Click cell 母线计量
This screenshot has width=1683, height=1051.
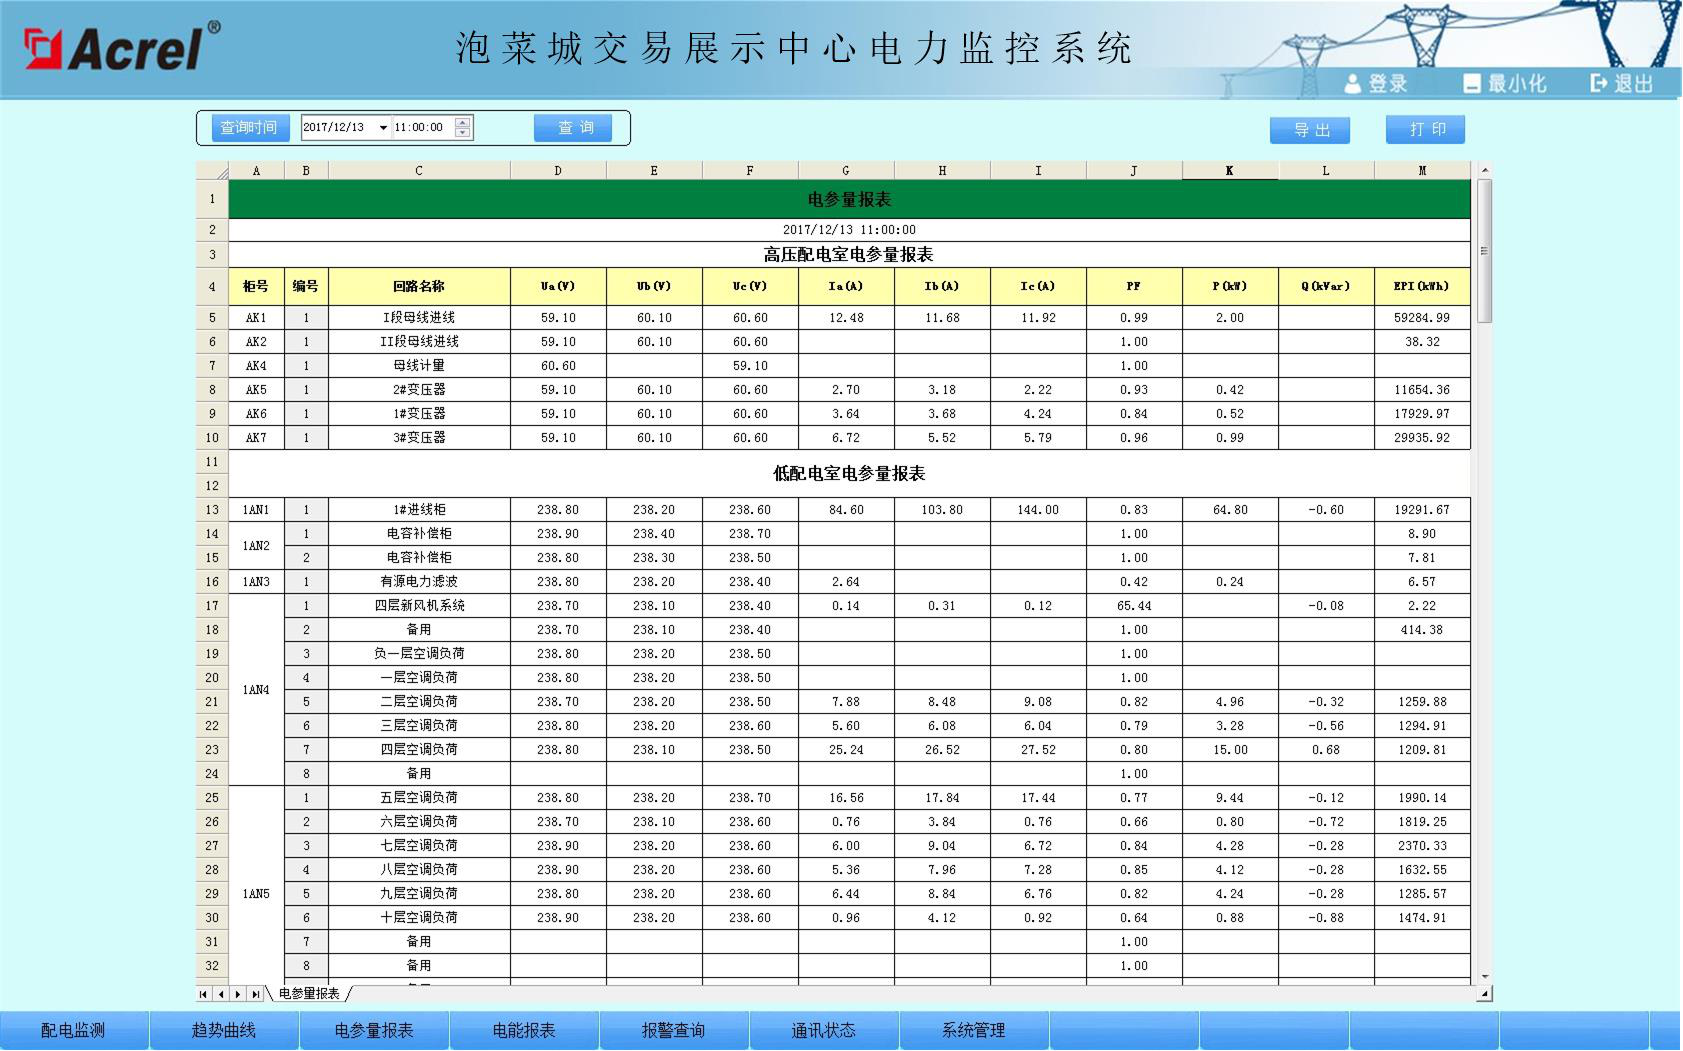tap(419, 366)
